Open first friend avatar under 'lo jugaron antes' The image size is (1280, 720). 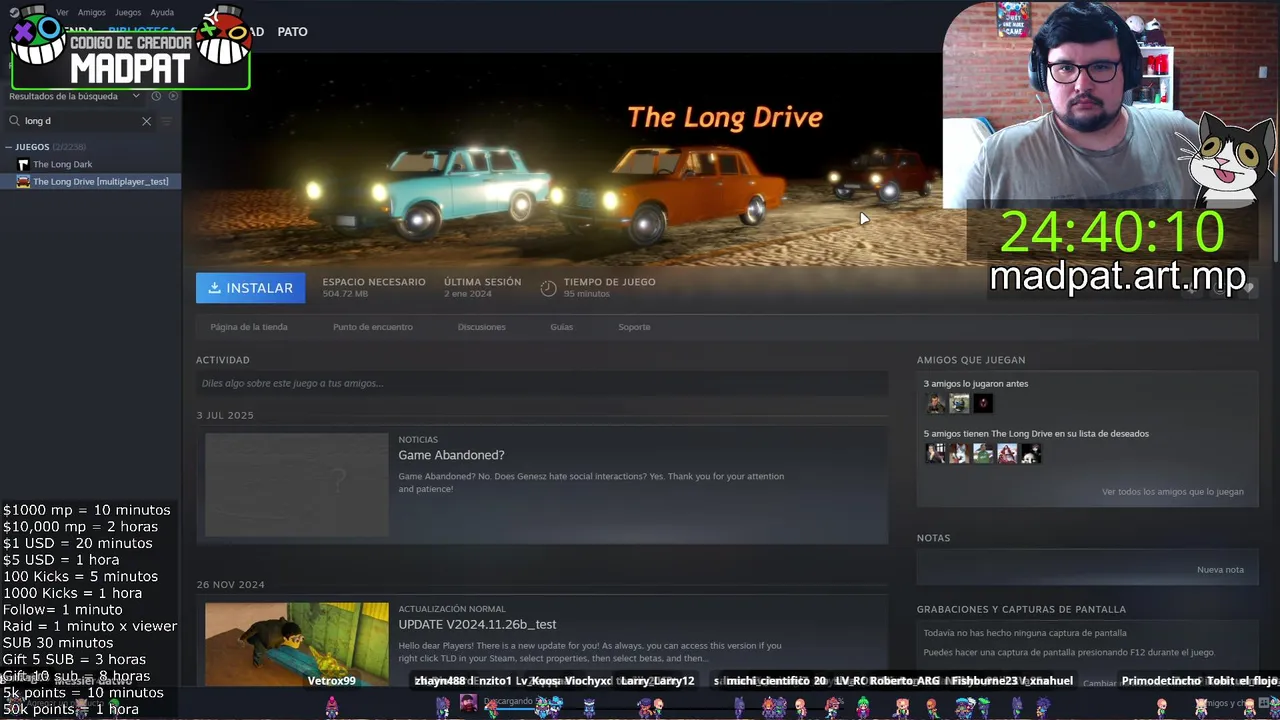click(936, 403)
